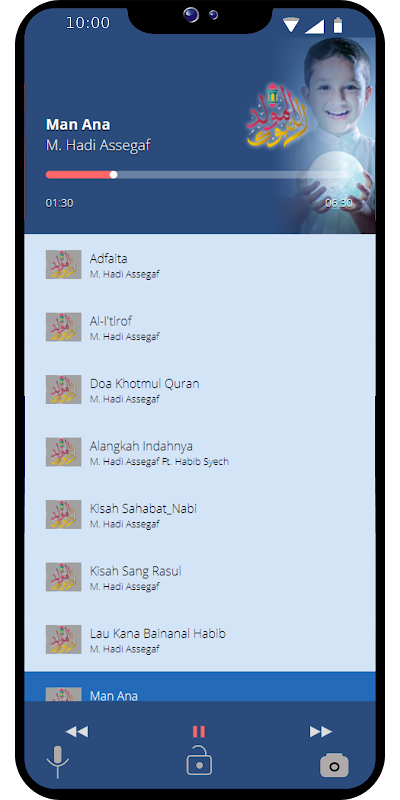Open the camera icon
The width and height of the screenshot is (400, 800).
click(334, 765)
